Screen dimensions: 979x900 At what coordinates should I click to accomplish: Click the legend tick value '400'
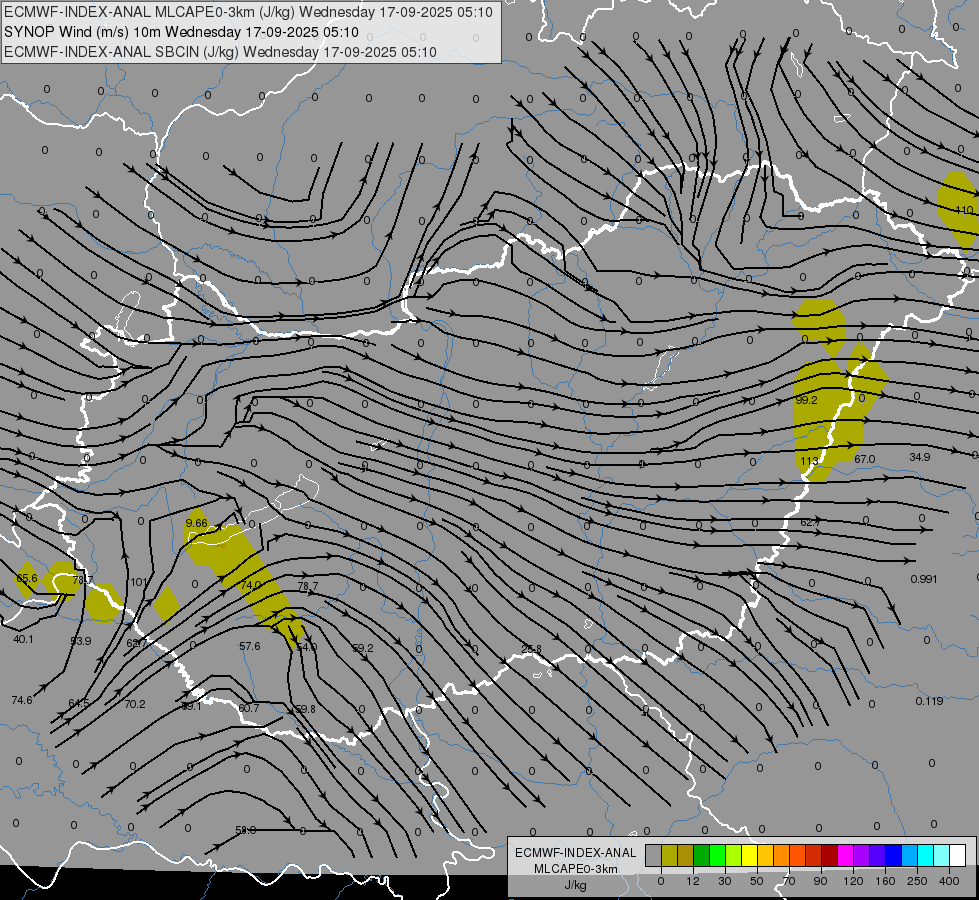pos(949,881)
